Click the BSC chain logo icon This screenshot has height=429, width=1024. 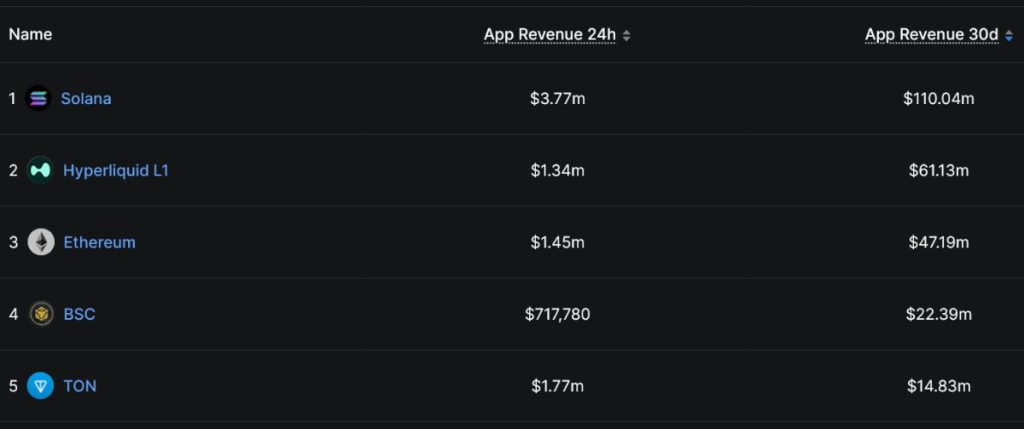[x=41, y=314]
